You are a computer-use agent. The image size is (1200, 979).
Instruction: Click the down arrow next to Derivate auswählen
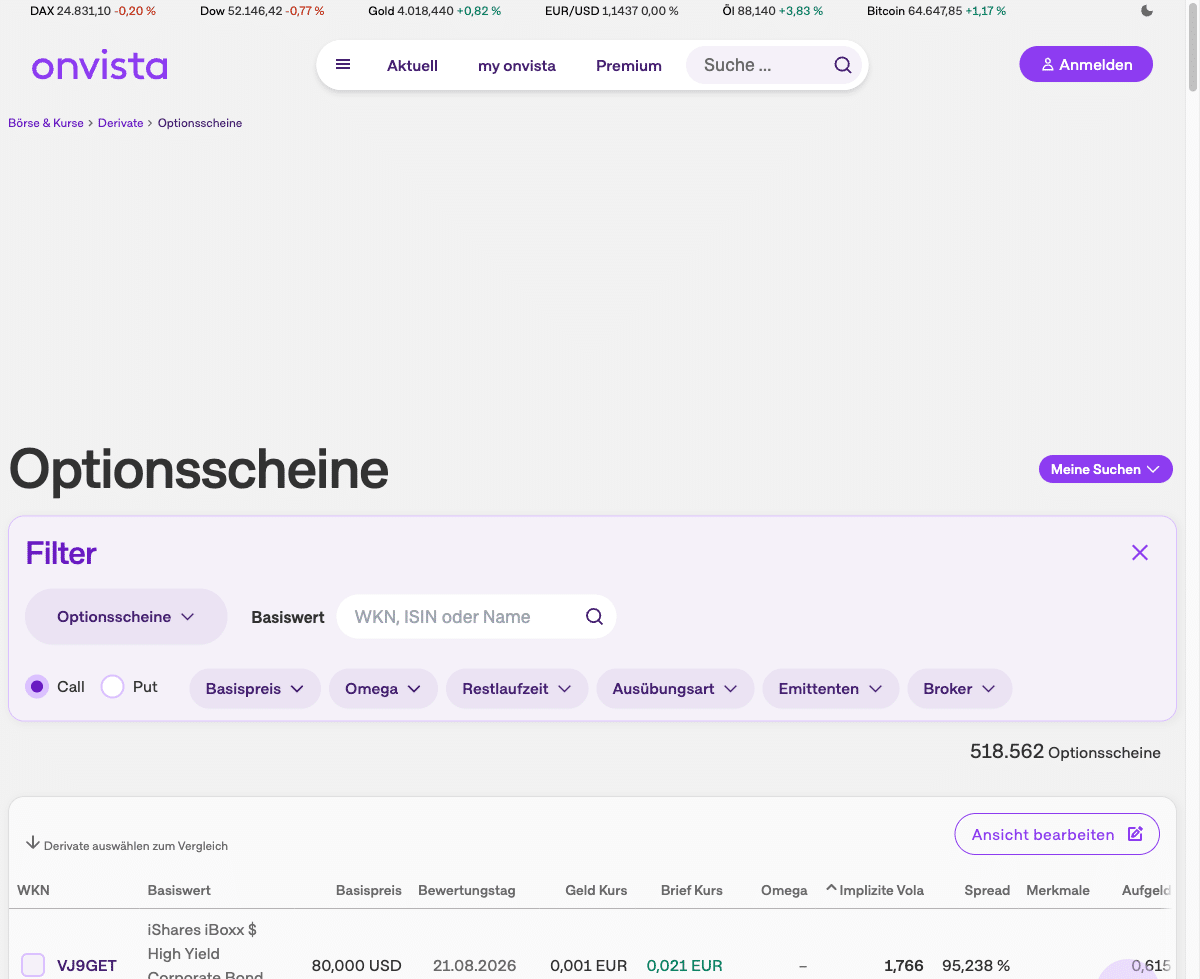point(32,843)
